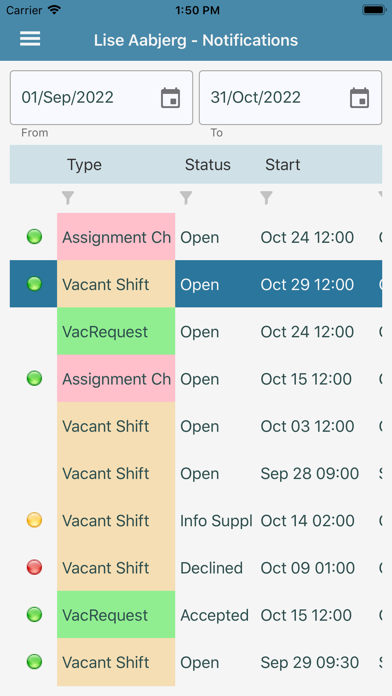
Task: Click yellow status dot on Info Suppl row
Action: coord(34,520)
